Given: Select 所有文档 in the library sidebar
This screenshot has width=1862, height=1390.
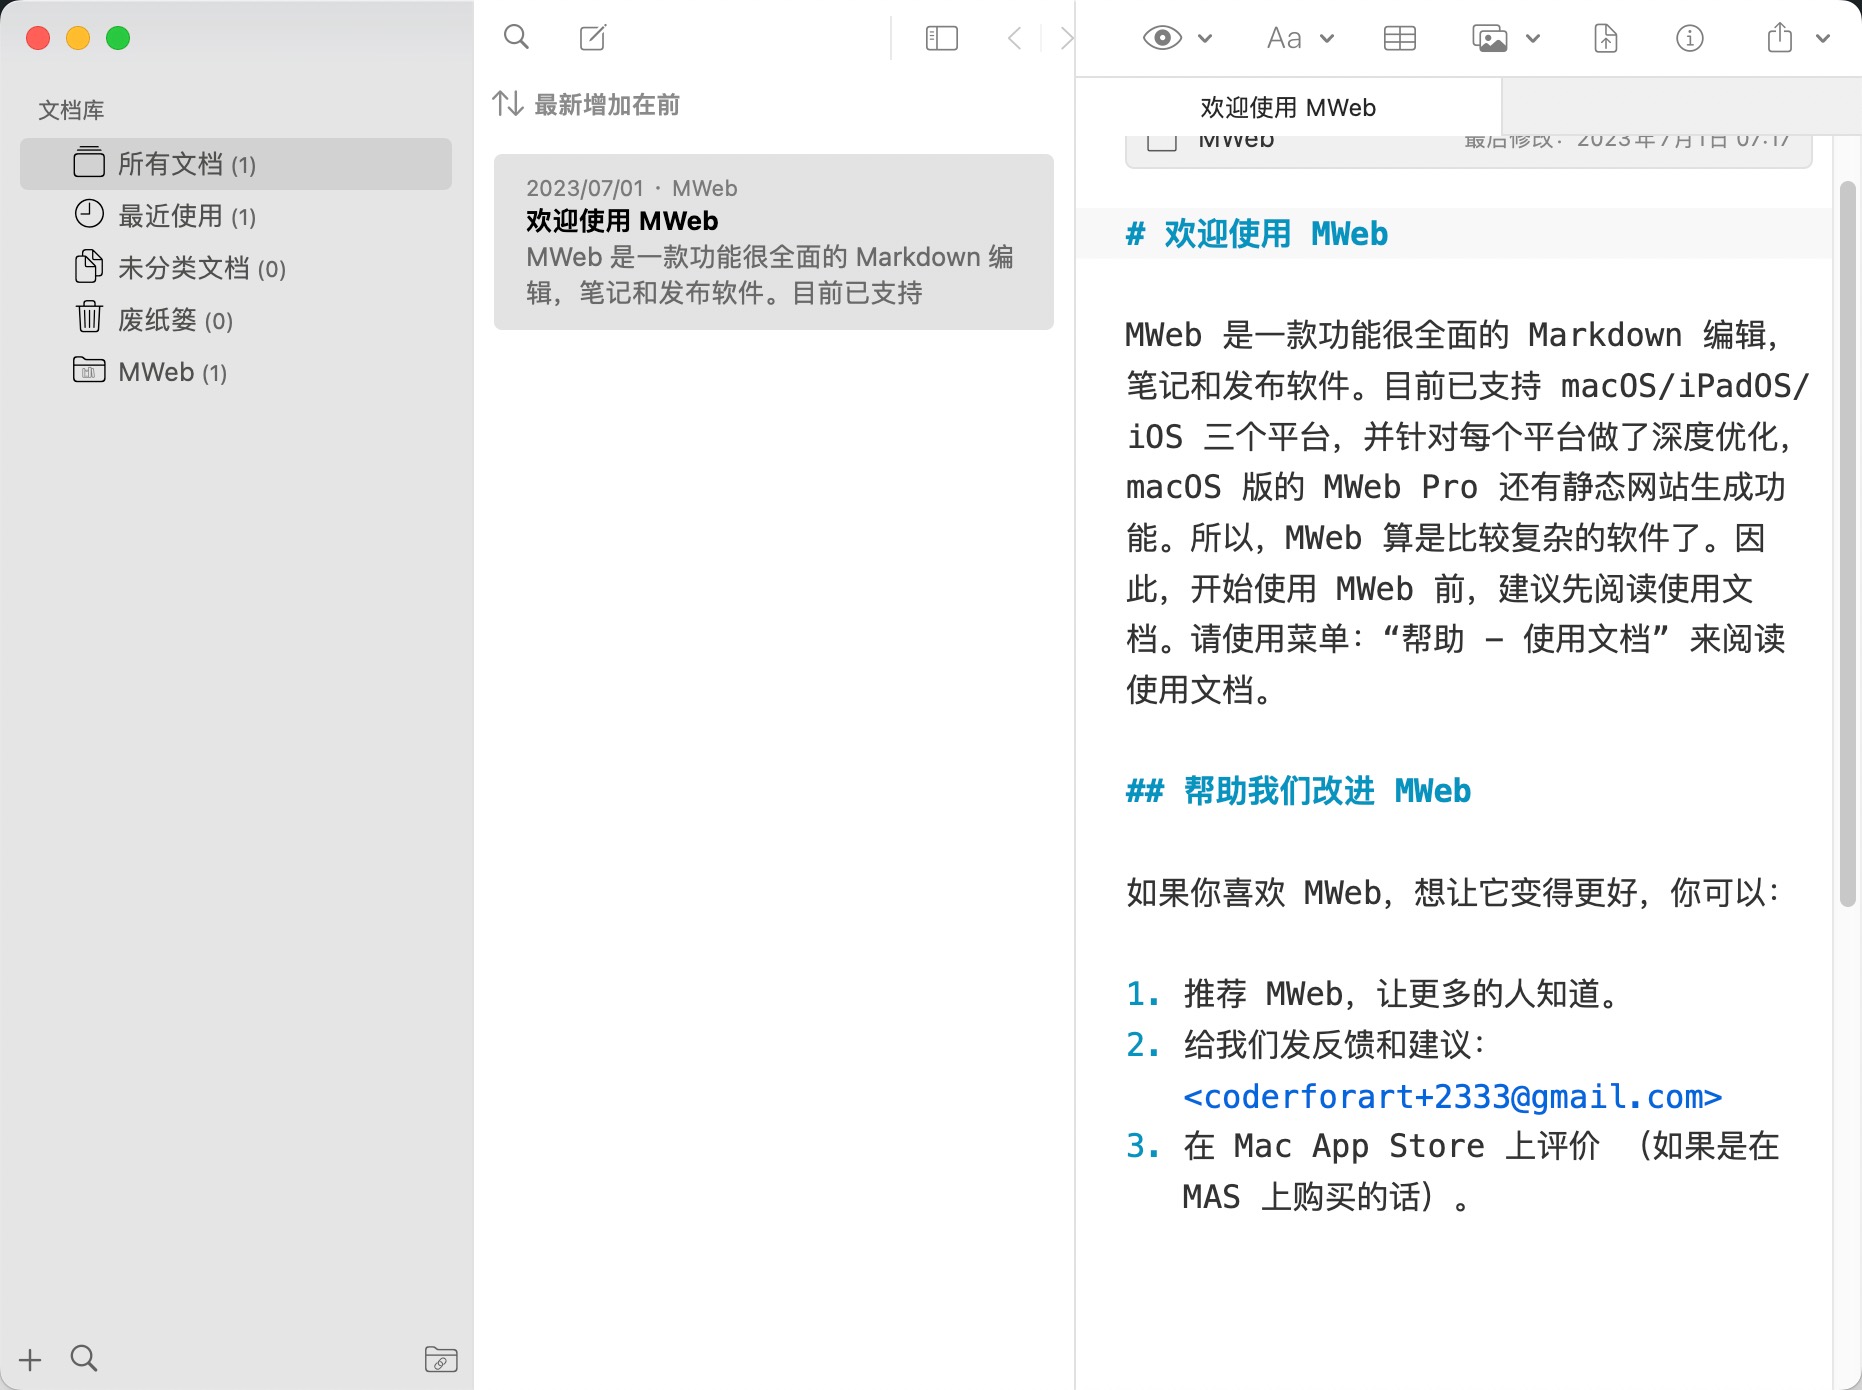Looking at the screenshot, I should 236,164.
